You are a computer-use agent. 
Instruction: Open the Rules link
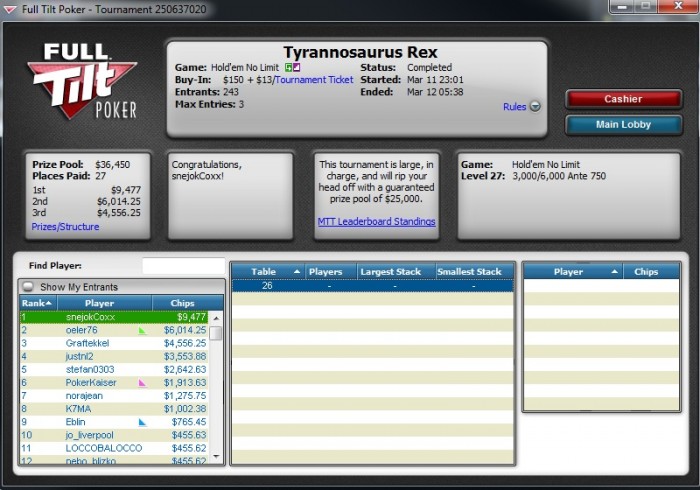coord(514,107)
